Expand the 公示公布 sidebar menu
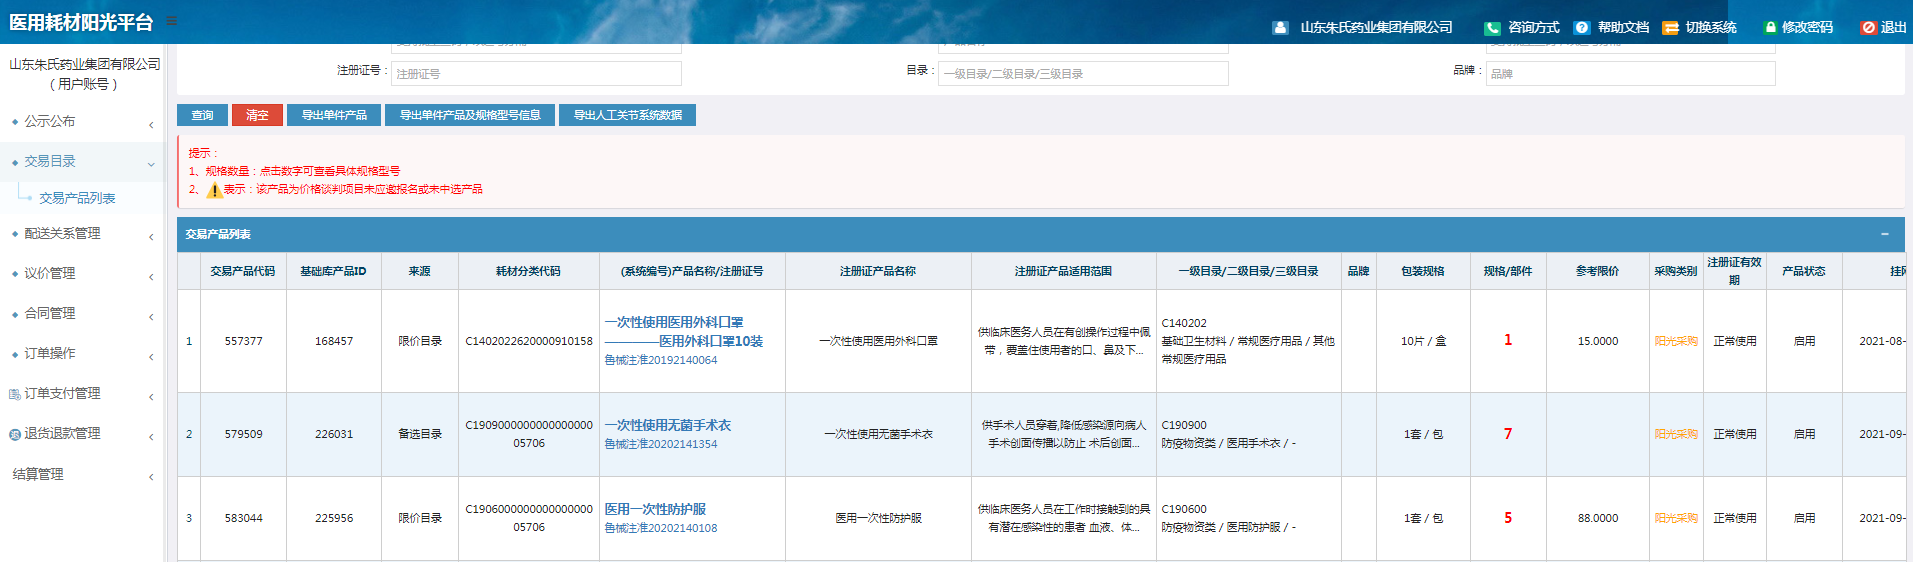 coord(151,125)
